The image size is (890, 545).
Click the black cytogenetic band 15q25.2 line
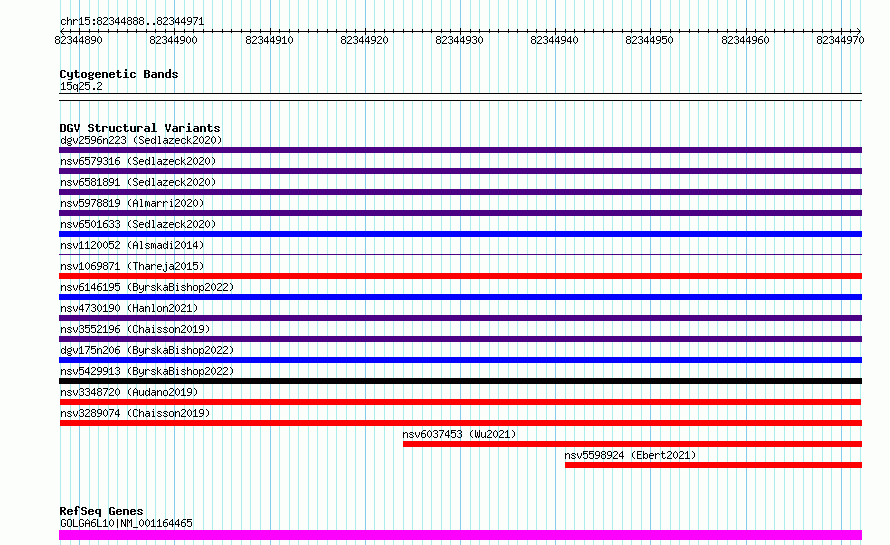pyautogui.click(x=460, y=97)
